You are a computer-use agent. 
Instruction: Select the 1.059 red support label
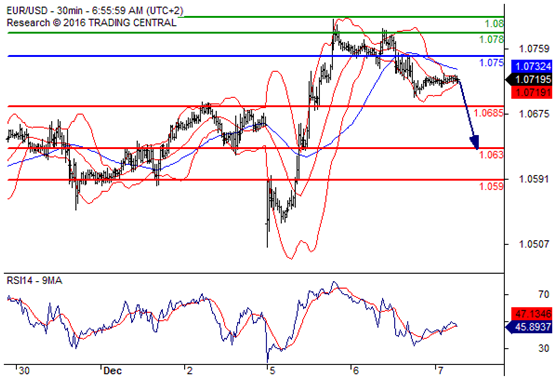point(491,186)
